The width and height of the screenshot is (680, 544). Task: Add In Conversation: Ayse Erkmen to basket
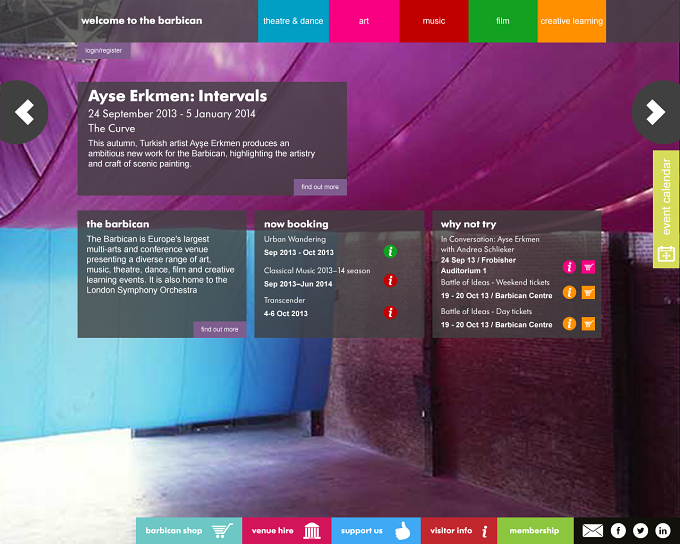click(x=588, y=267)
